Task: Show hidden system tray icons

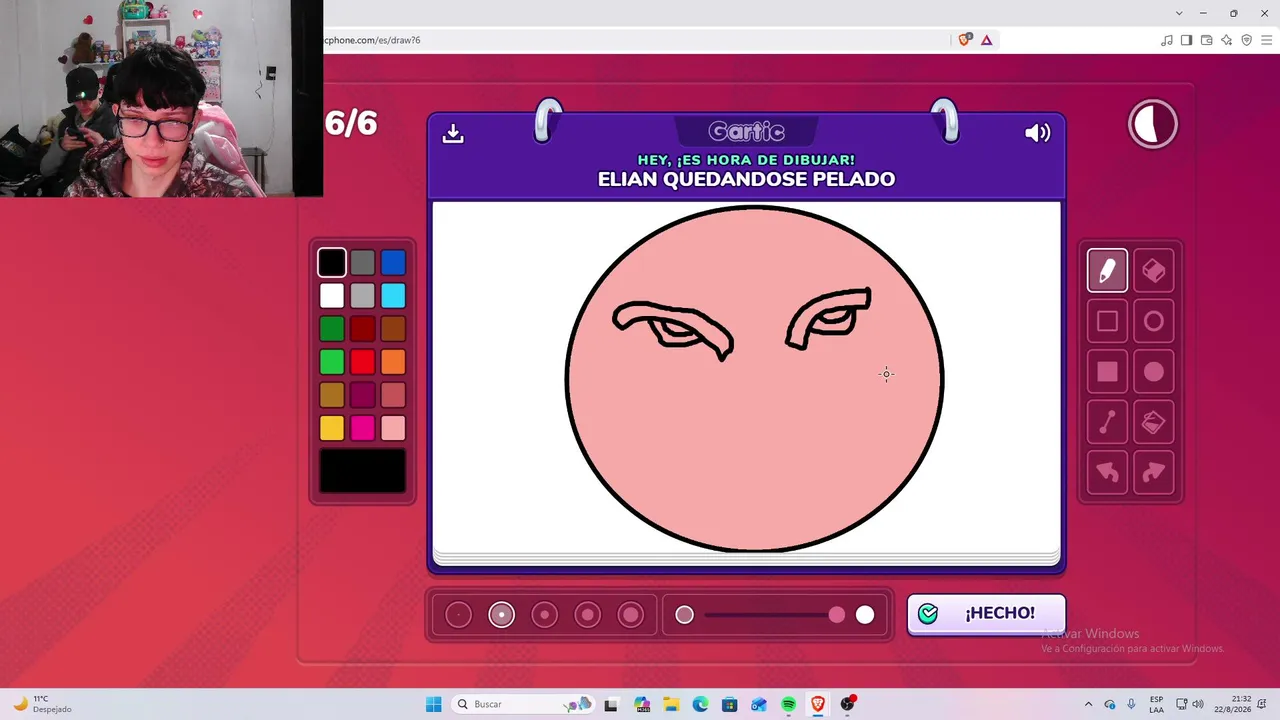Action: click(1088, 704)
